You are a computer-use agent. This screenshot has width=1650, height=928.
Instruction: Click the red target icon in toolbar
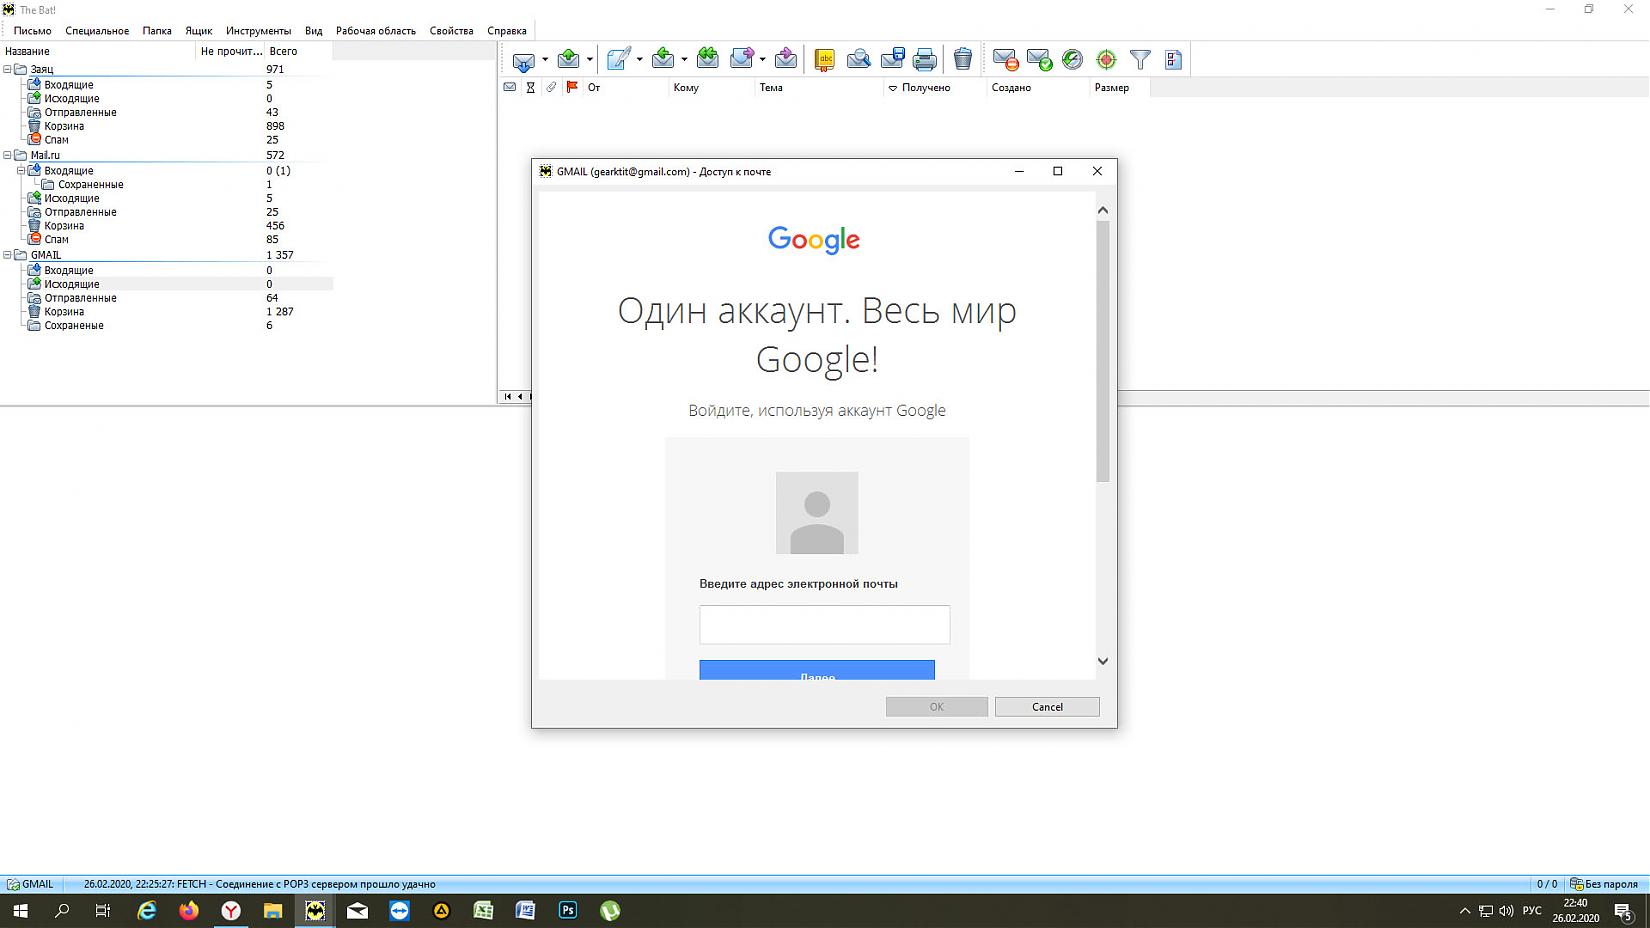coord(1106,60)
